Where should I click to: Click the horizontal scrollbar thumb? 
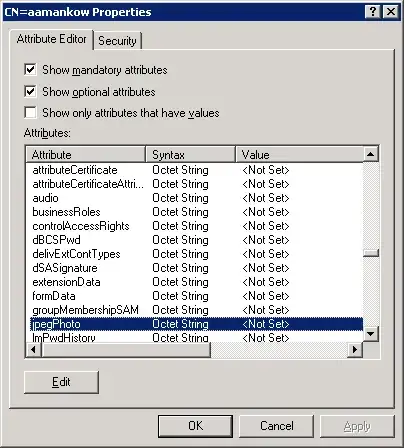coord(126,350)
